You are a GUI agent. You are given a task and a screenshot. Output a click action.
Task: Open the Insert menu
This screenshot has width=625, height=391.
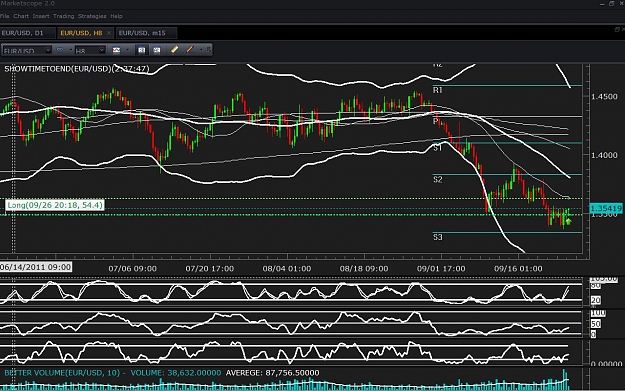tap(41, 16)
